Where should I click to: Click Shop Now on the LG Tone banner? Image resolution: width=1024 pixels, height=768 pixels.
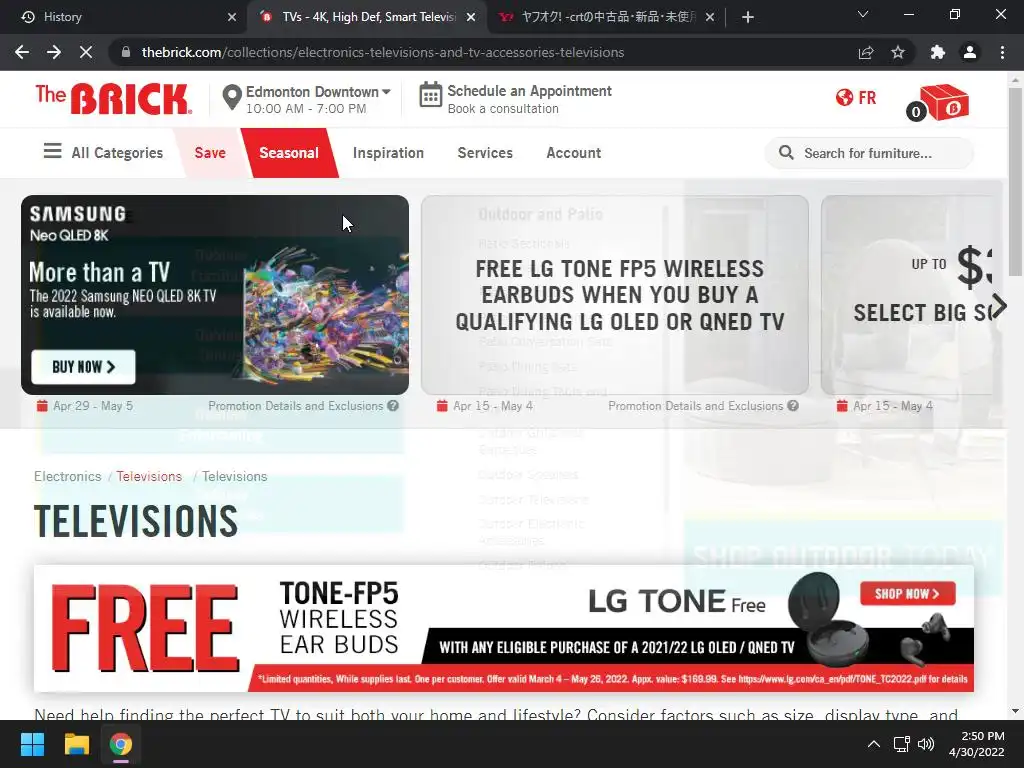coord(907,594)
